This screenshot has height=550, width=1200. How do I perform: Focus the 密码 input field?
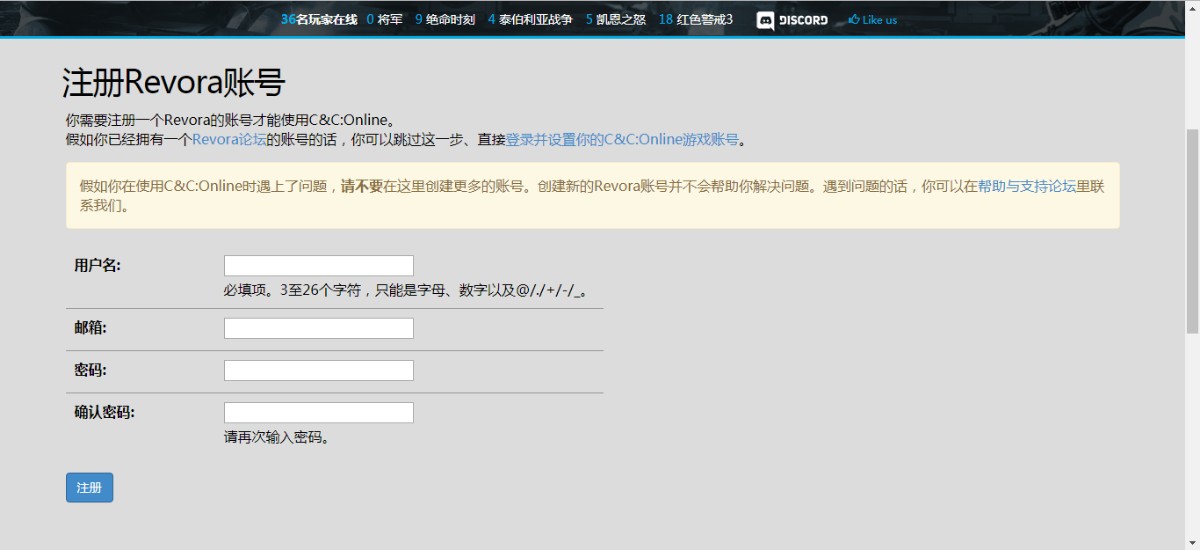[x=319, y=370]
